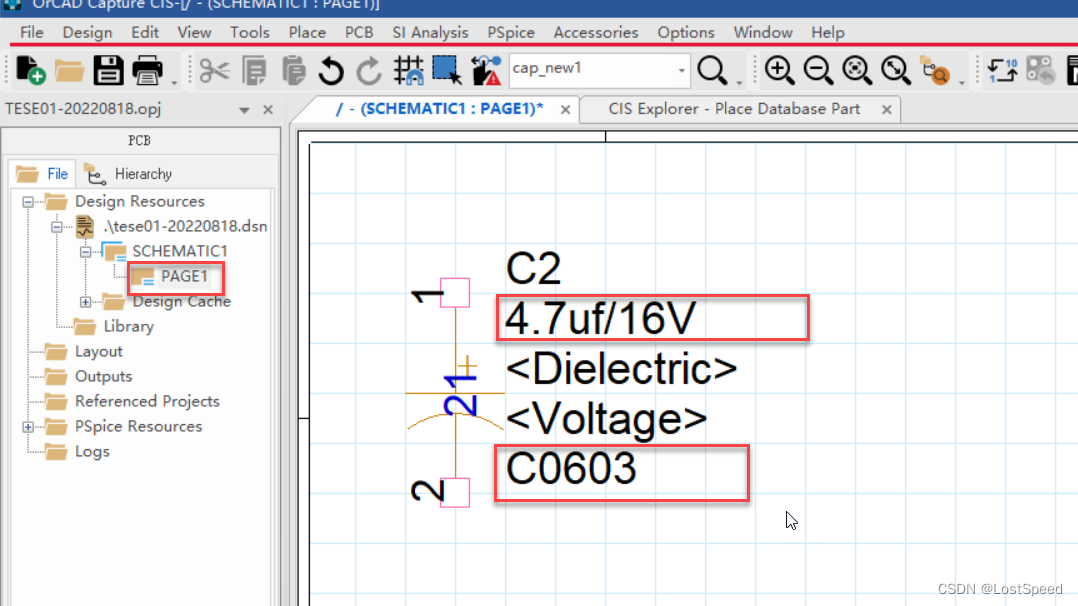Switch to the CIS Explorer tab

[x=738, y=108]
